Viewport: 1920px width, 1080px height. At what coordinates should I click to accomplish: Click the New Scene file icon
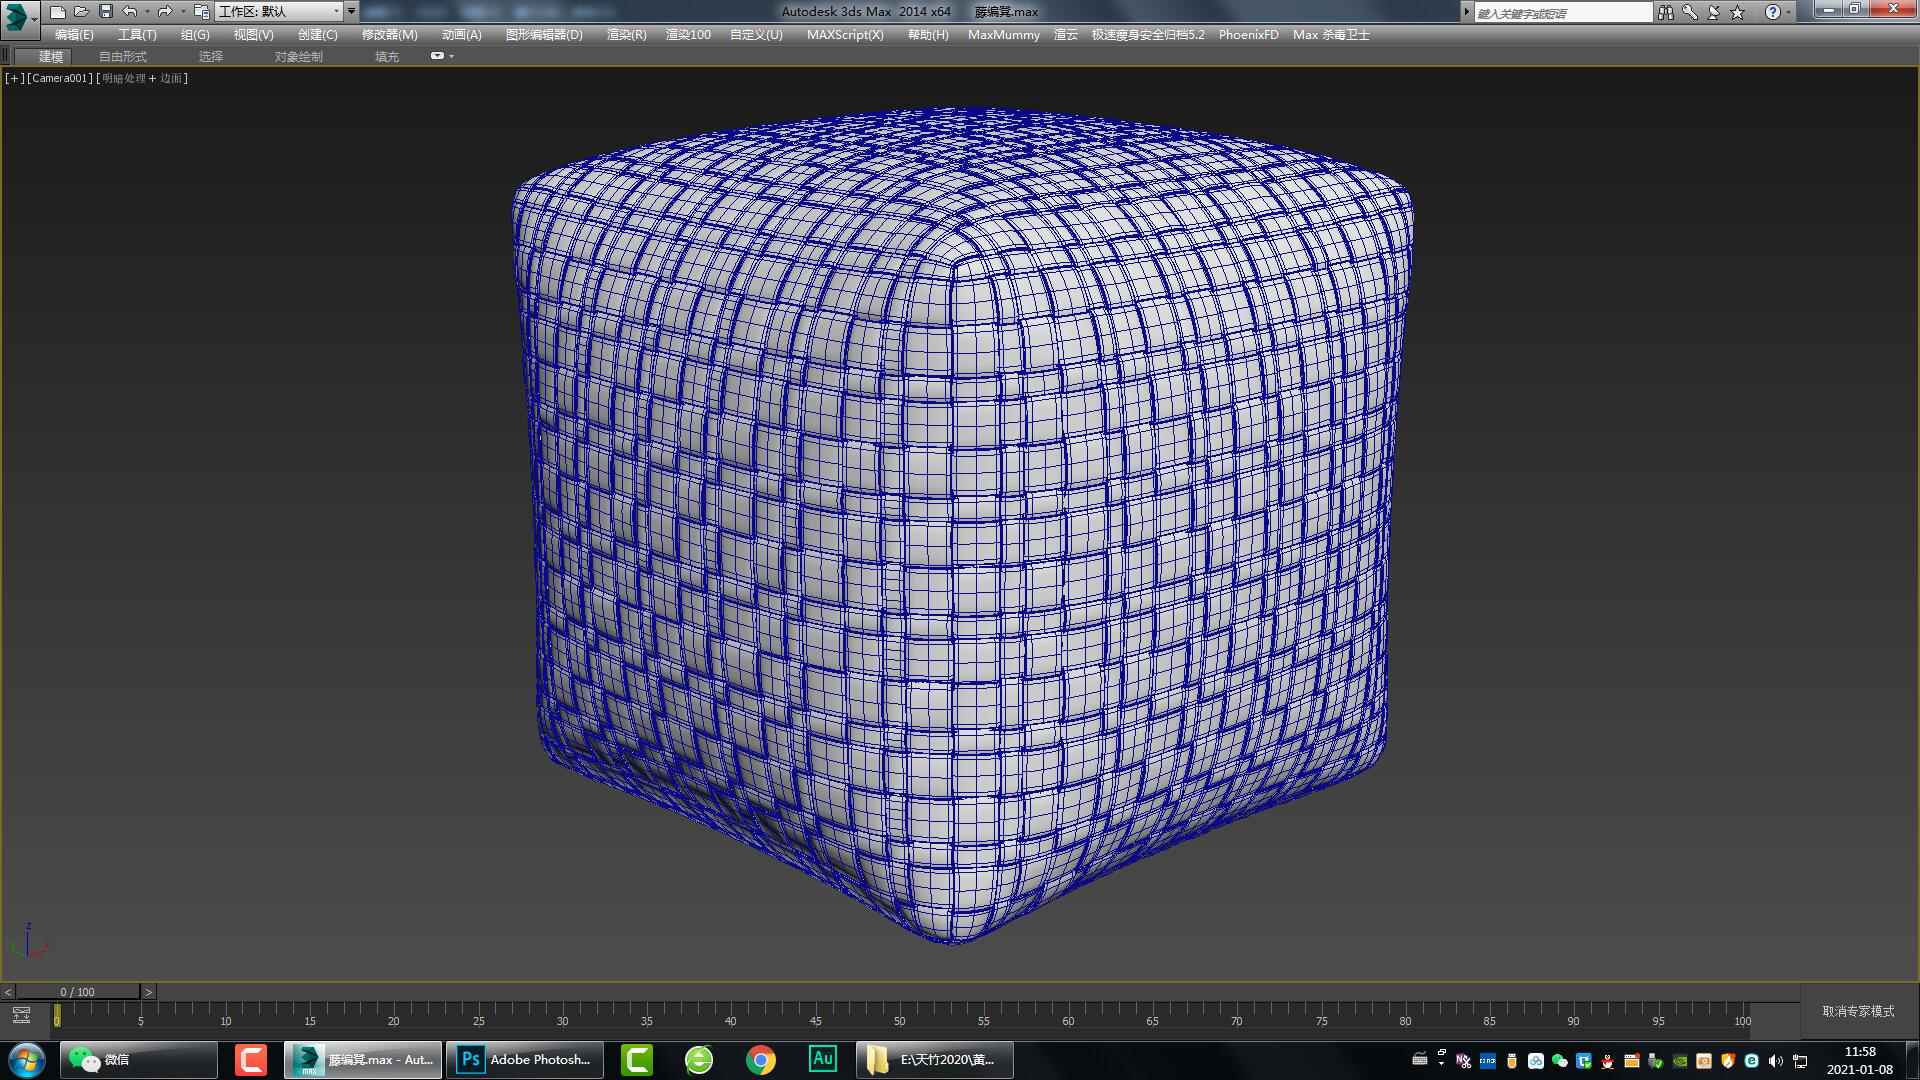(x=58, y=12)
